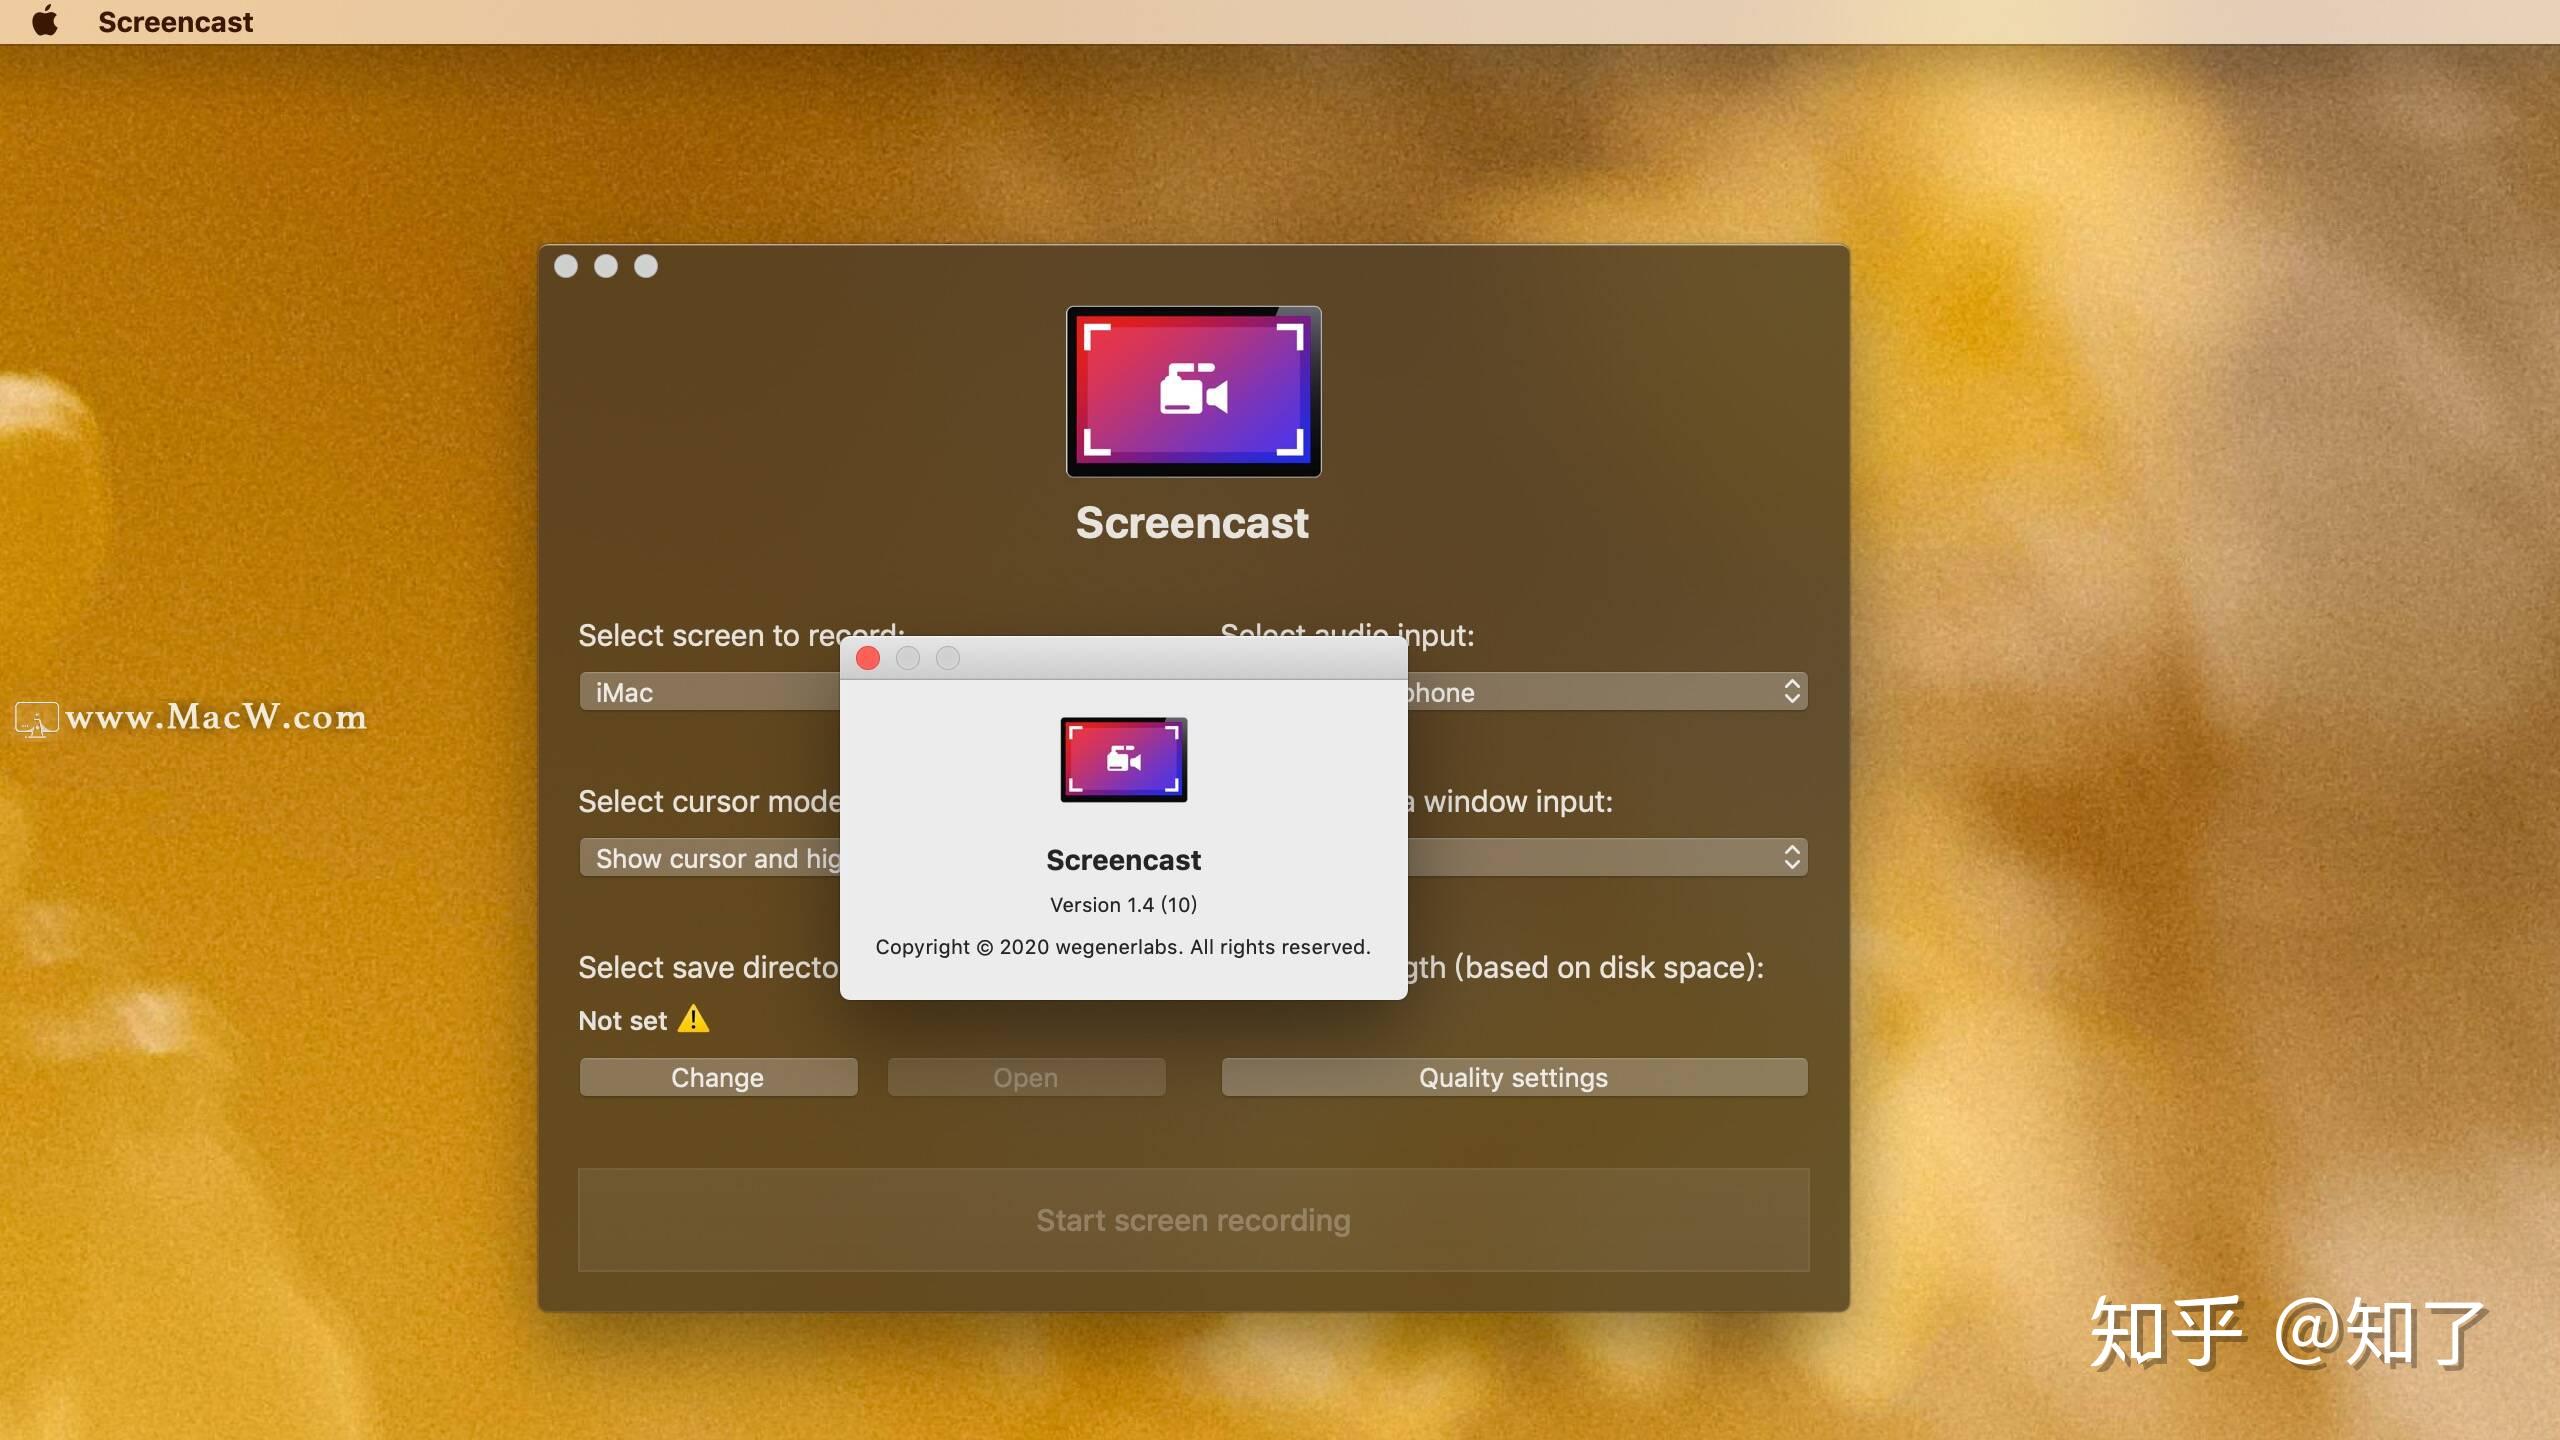Viewport: 2560px width, 1440px height.
Task: Click the Copyright 2020 wegenerlabs text
Action: [x=1123, y=947]
